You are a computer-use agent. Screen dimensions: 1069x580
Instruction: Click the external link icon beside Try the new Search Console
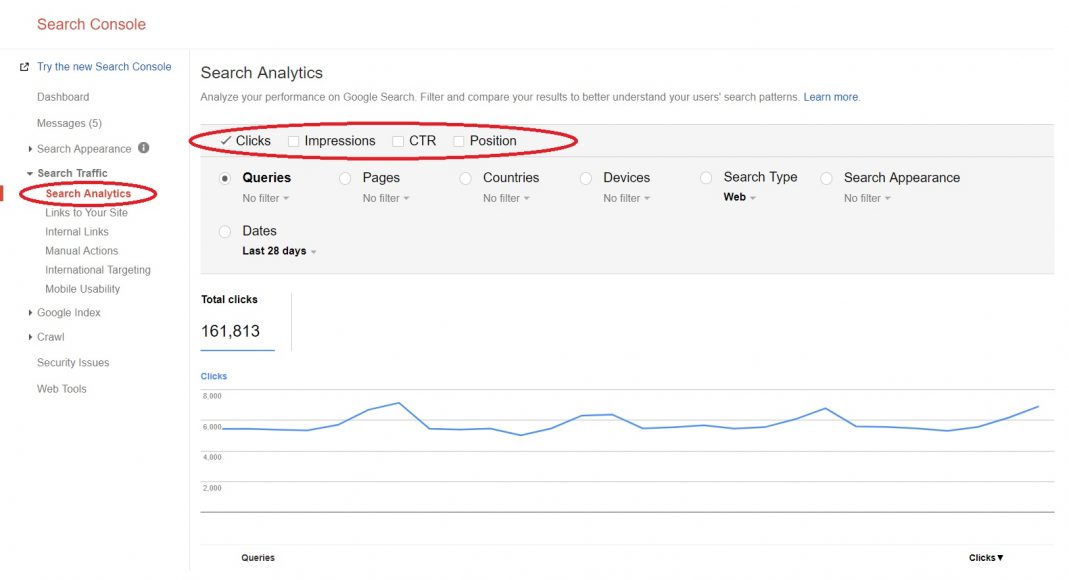point(24,67)
